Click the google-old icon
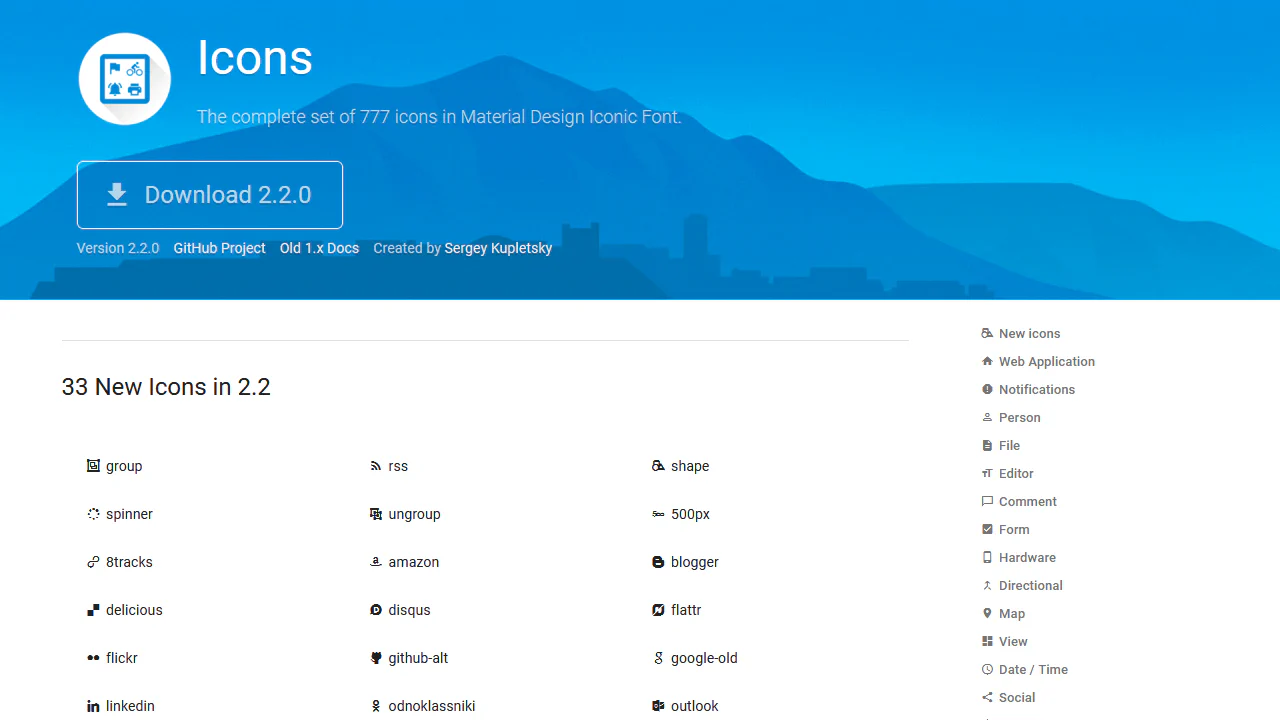The height and width of the screenshot is (720, 1280). tap(658, 658)
